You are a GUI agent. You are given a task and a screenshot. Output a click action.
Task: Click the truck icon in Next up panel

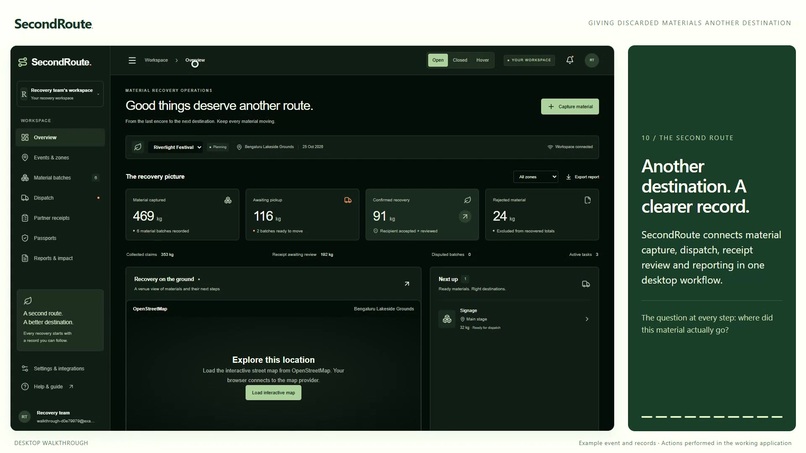coord(585,284)
